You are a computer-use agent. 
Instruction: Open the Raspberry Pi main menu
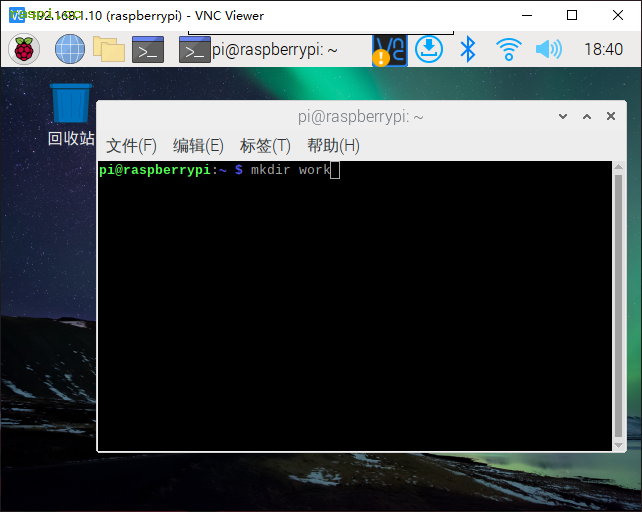(x=24, y=49)
